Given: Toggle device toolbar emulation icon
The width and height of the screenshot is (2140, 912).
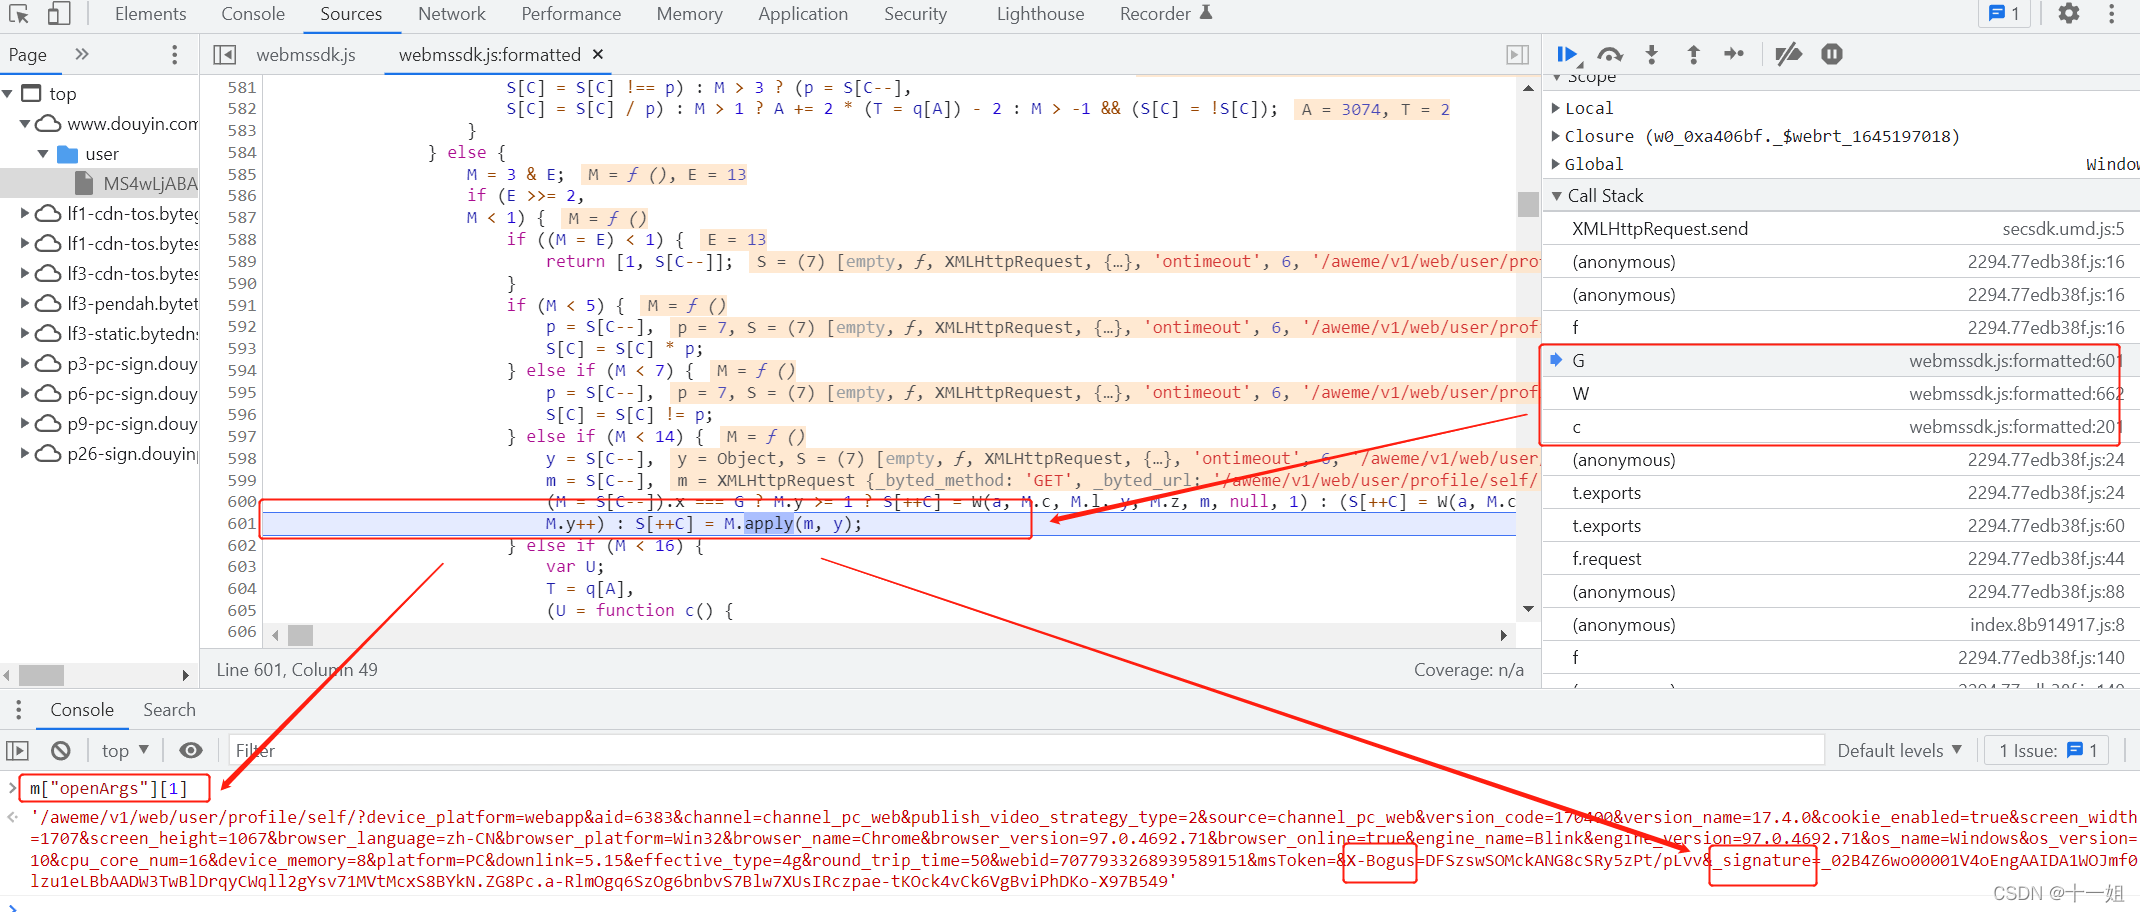Looking at the screenshot, I should tap(59, 14).
